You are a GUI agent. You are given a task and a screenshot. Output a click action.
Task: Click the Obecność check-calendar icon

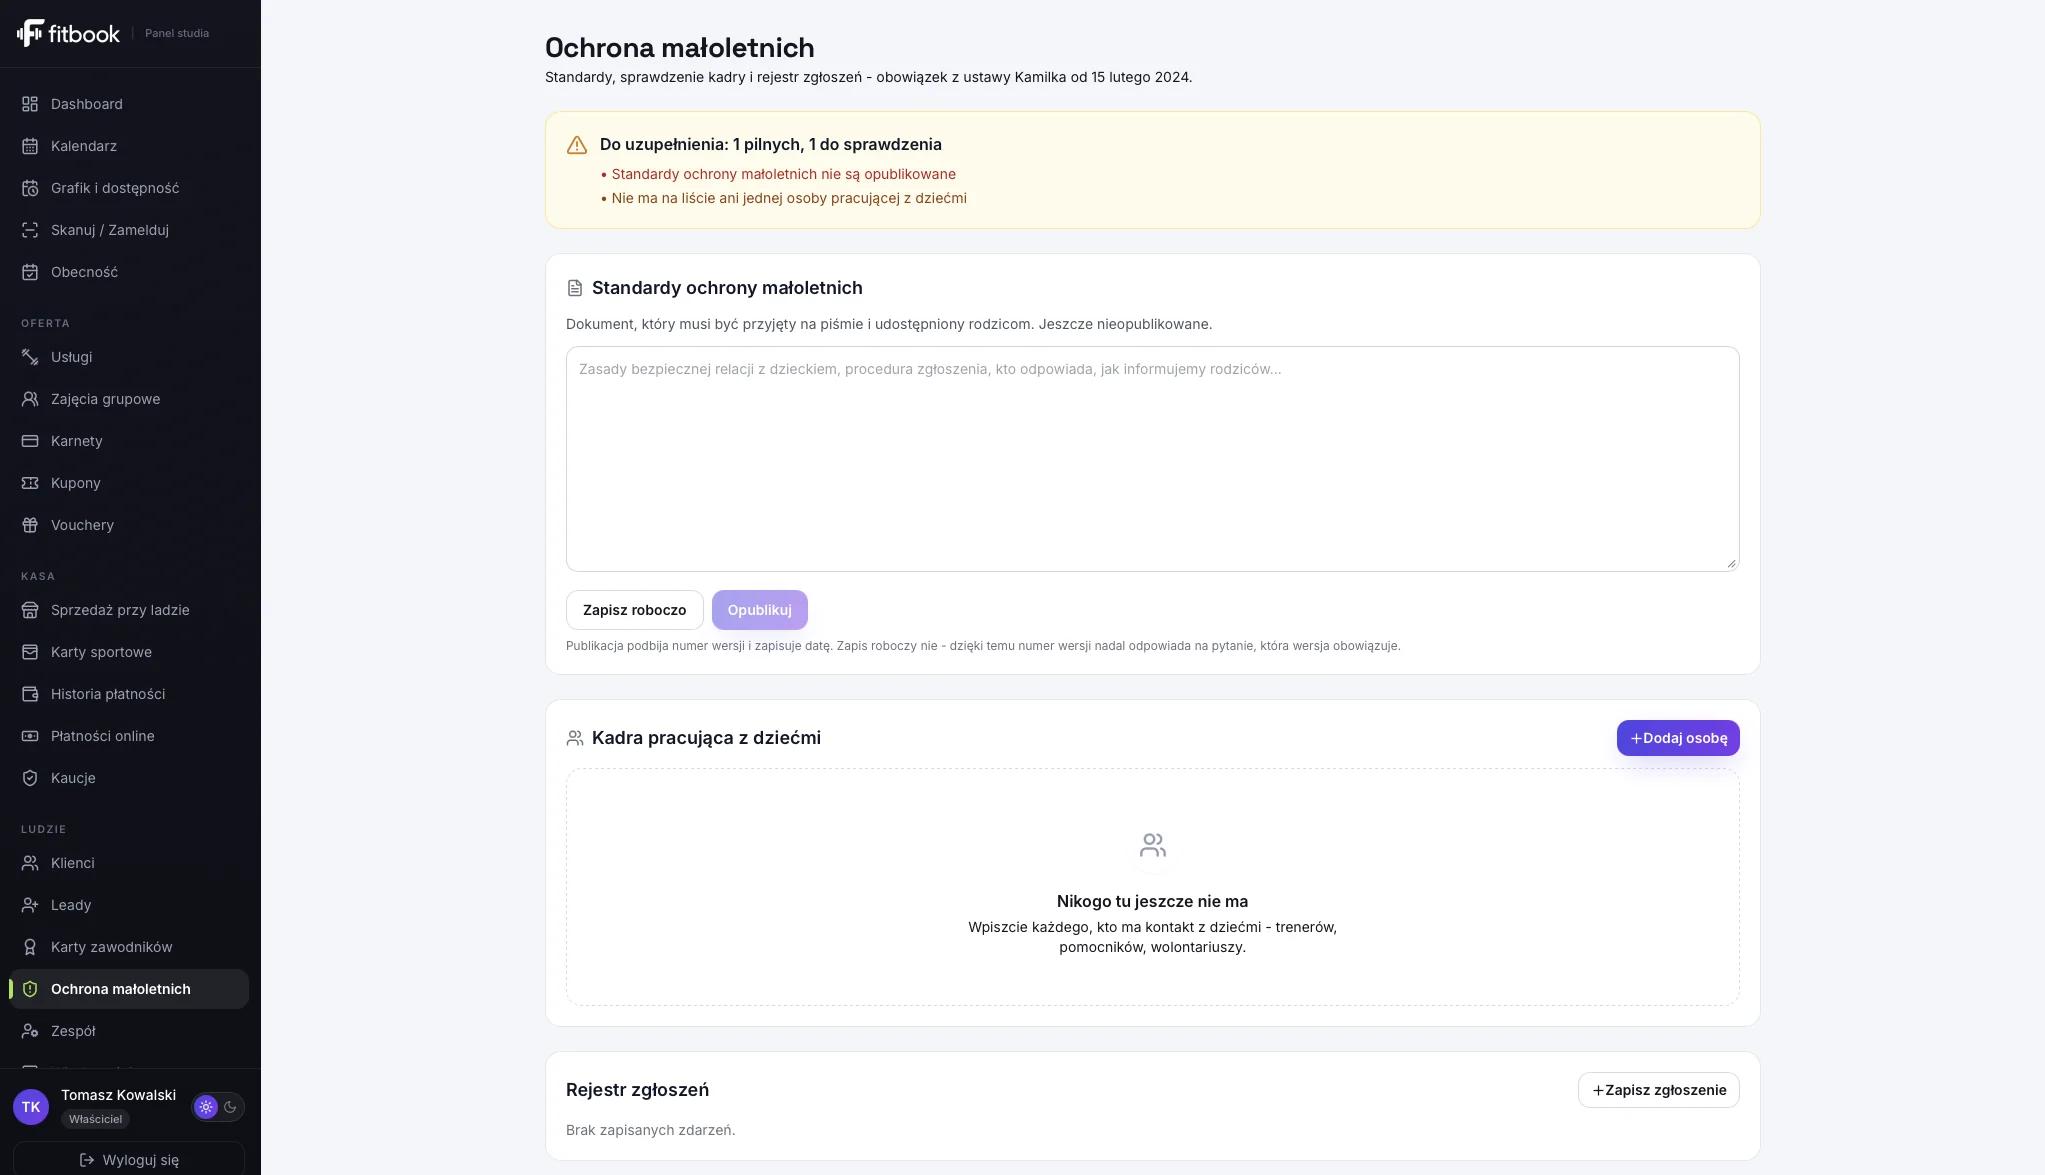point(30,272)
